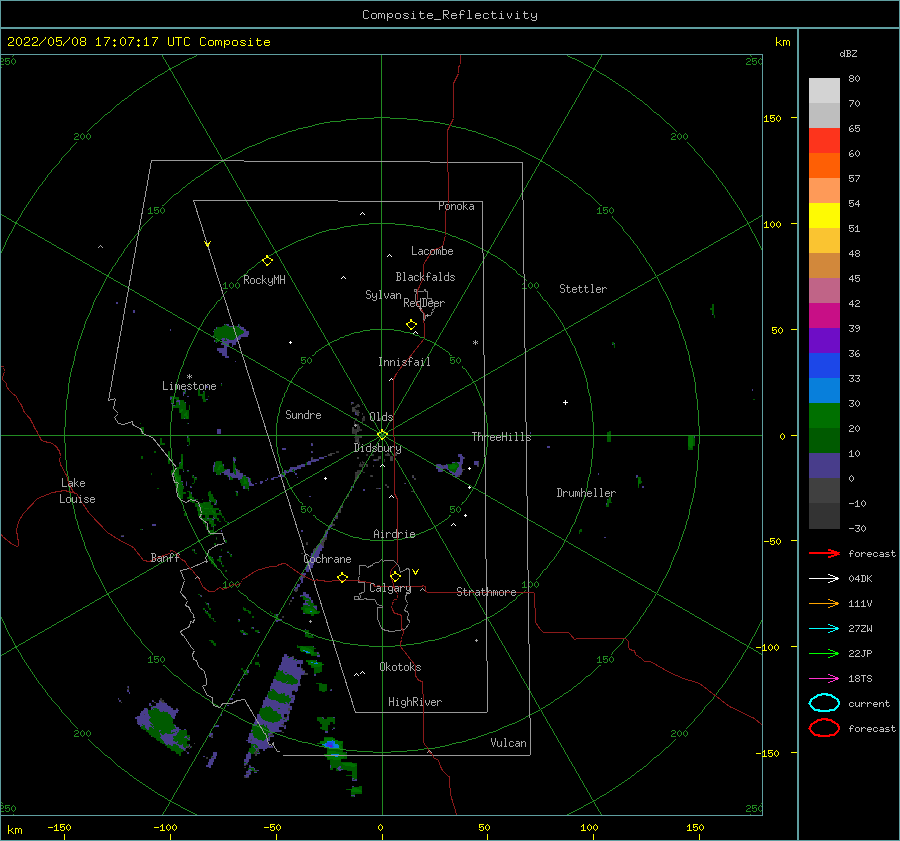Viewport: 900px width, 841px height.
Task: Select the white 04DK arrow legend entry
Action: [x=824, y=578]
